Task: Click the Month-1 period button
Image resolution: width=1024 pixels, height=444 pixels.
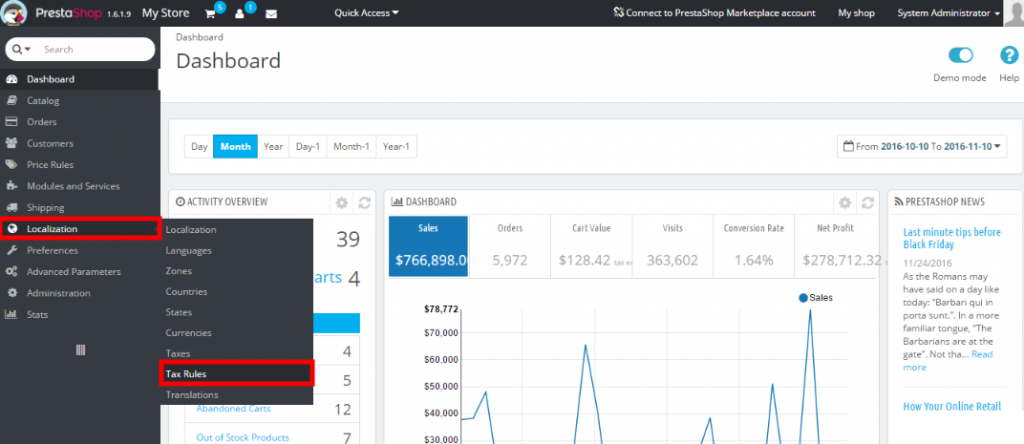Action: click(x=351, y=146)
